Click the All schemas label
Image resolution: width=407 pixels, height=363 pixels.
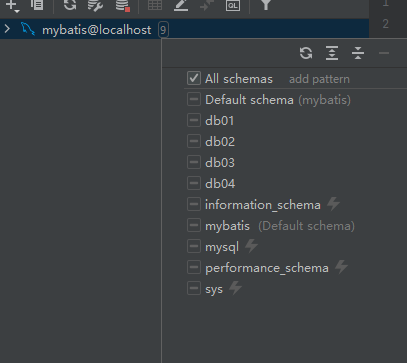point(239,79)
